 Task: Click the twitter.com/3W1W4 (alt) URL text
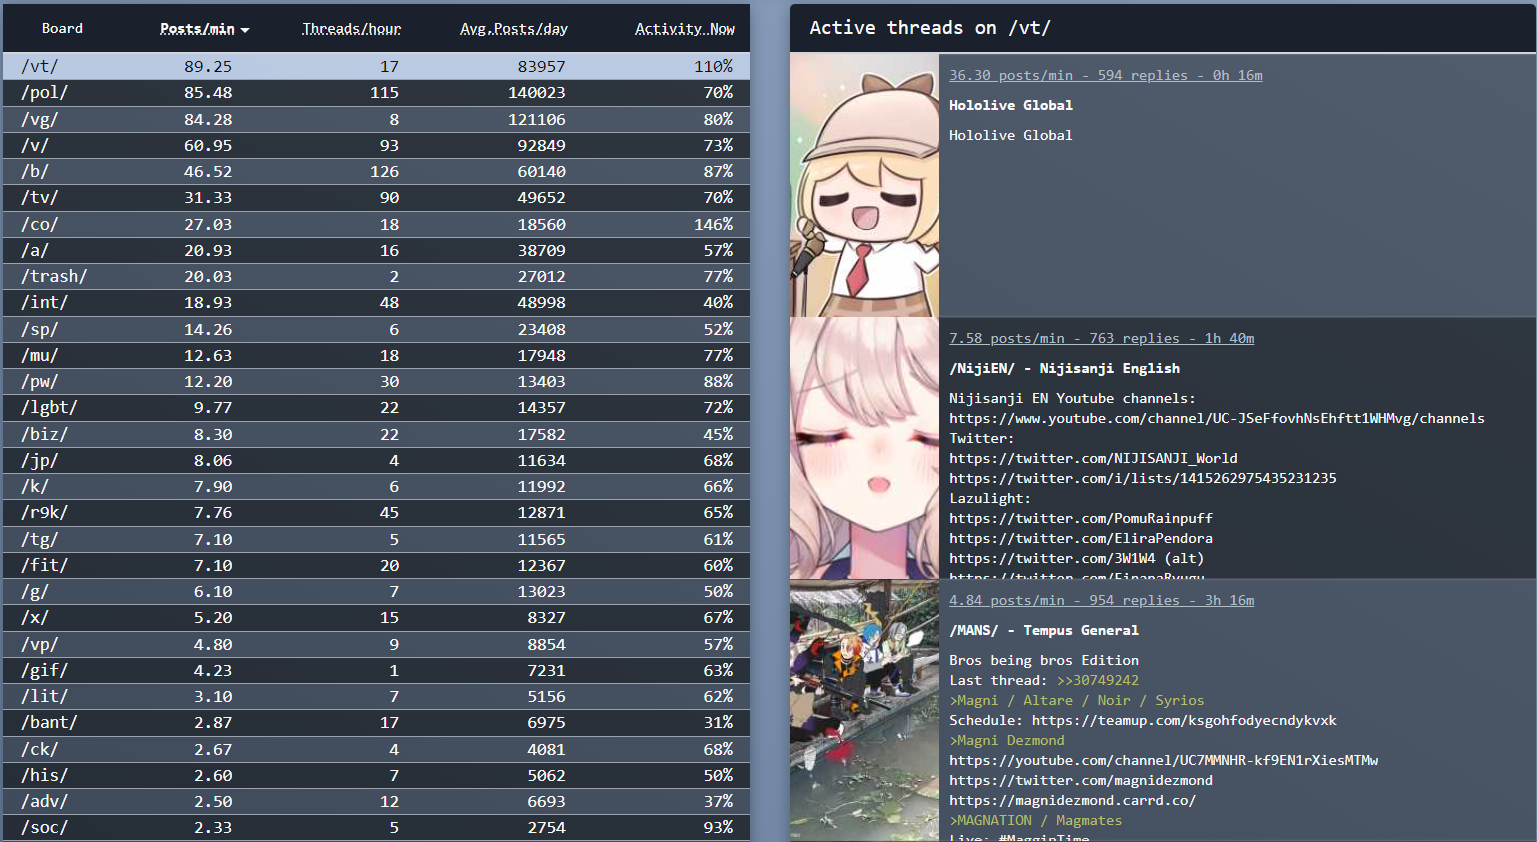tap(1077, 558)
